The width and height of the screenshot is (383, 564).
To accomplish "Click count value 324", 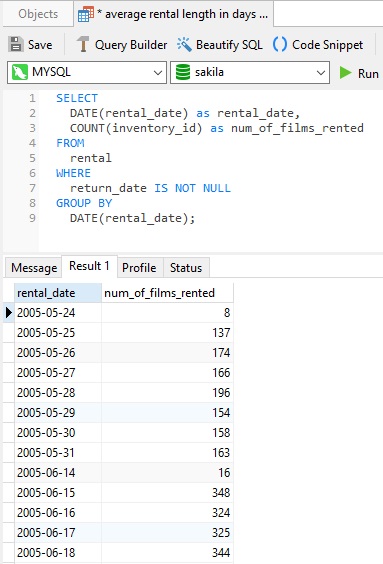I will (167, 512).
